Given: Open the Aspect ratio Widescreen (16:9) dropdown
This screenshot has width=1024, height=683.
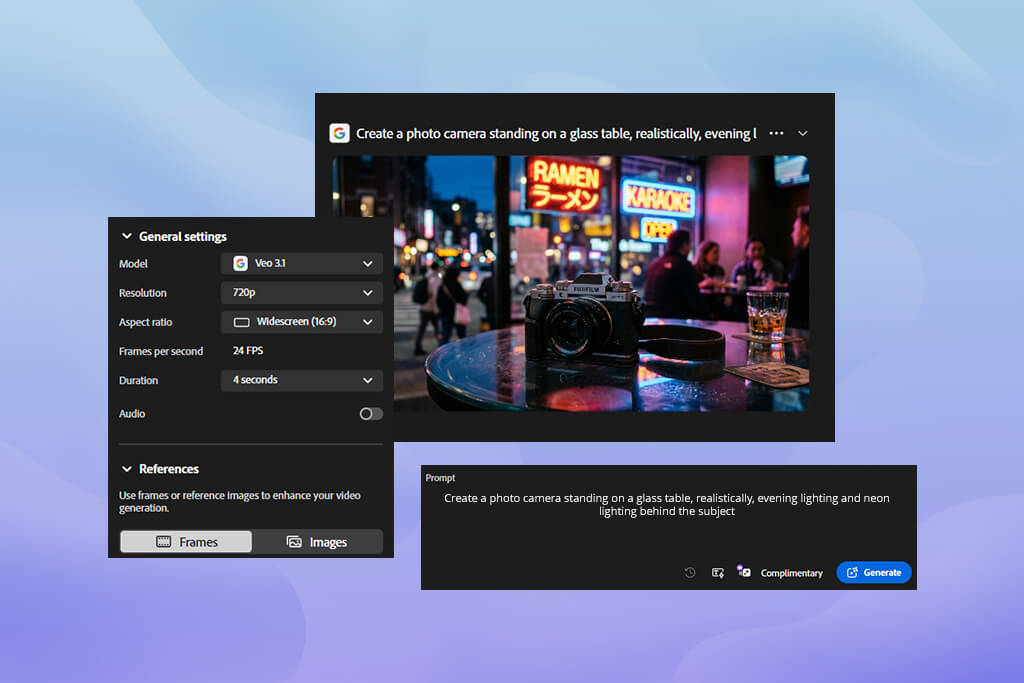Looking at the screenshot, I should click(302, 322).
